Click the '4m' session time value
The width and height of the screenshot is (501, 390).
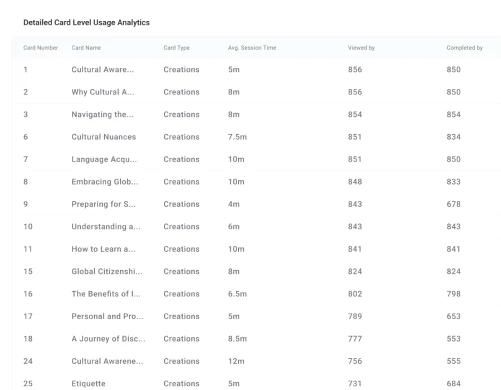click(234, 204)
